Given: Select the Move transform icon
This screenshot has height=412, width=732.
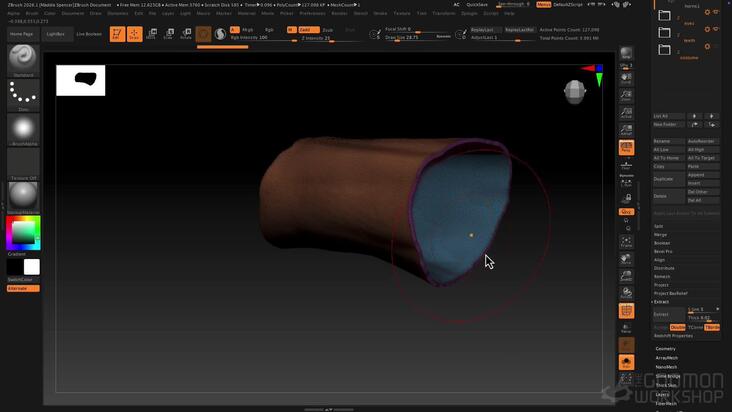Looking at the screenshot, I should point(151,34).
